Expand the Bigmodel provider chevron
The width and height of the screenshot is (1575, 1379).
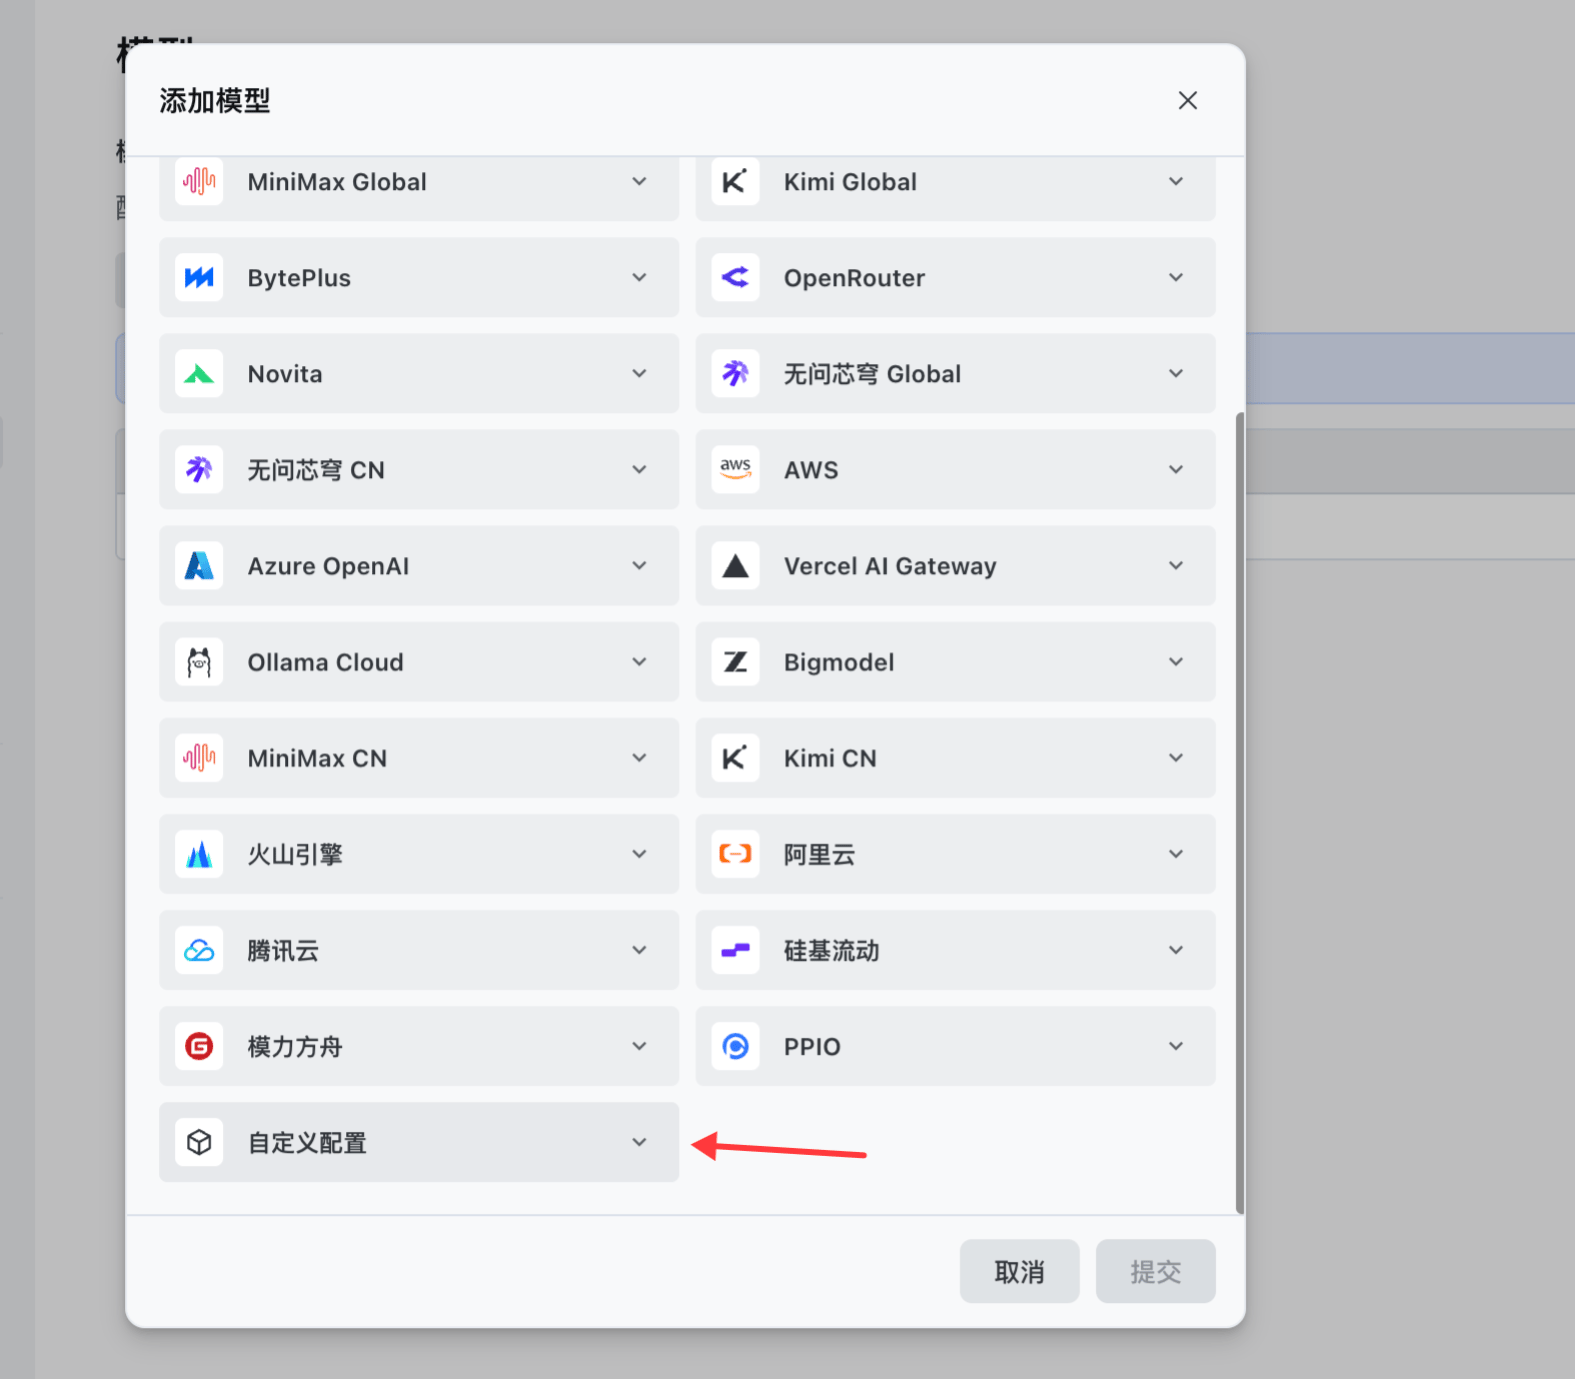click(1176, 662)
